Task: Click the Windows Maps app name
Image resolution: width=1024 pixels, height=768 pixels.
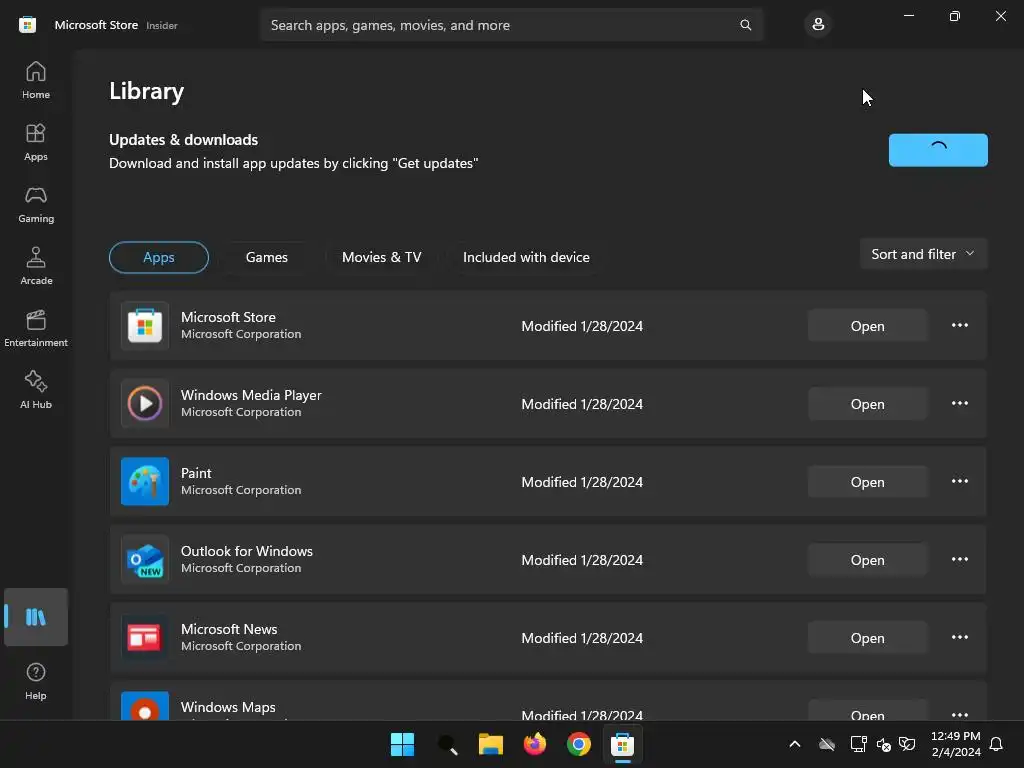Action: pyautogui.click(x=228, y=707)
